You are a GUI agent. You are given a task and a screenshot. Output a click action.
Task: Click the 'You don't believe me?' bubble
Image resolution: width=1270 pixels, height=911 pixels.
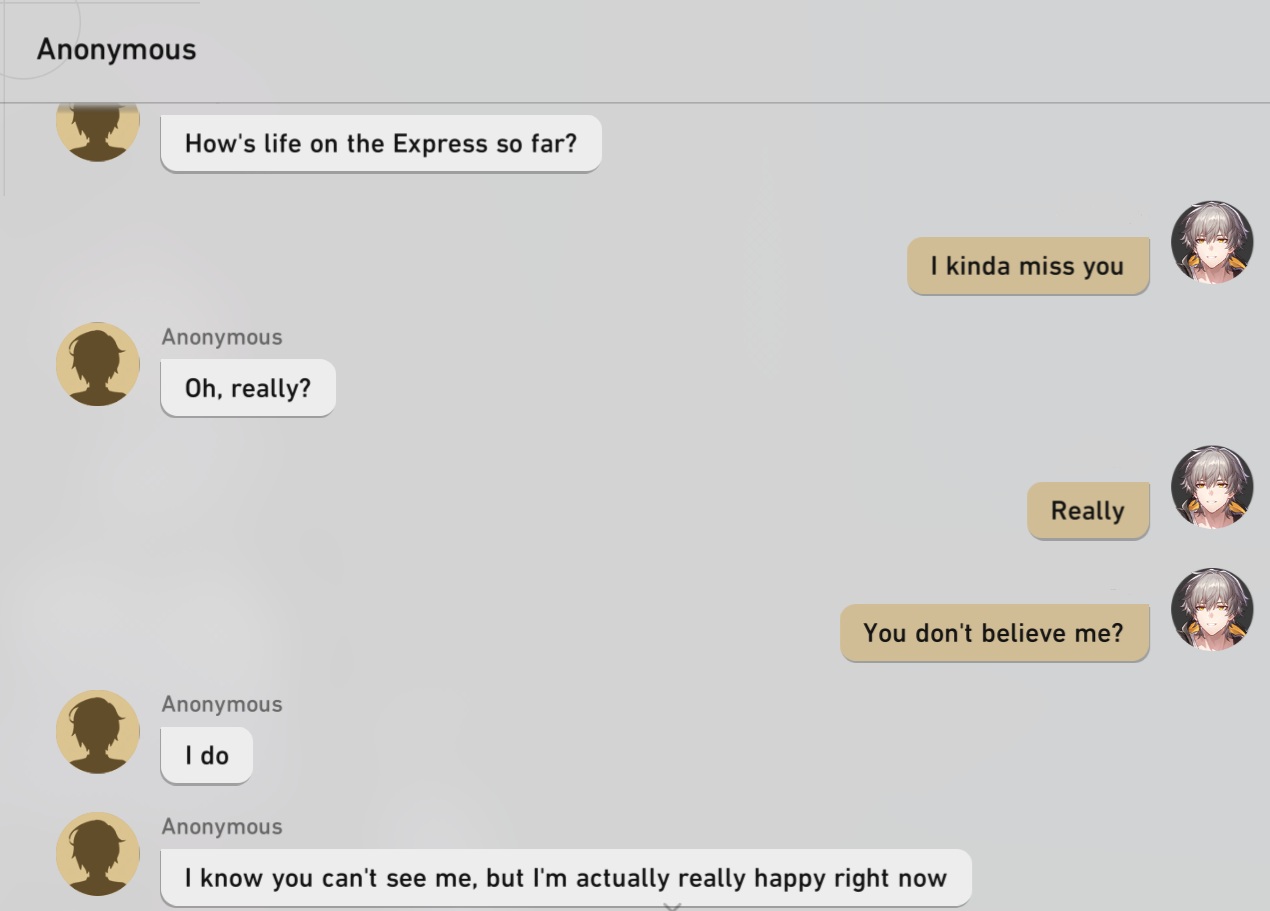click(x=993, y=633)
